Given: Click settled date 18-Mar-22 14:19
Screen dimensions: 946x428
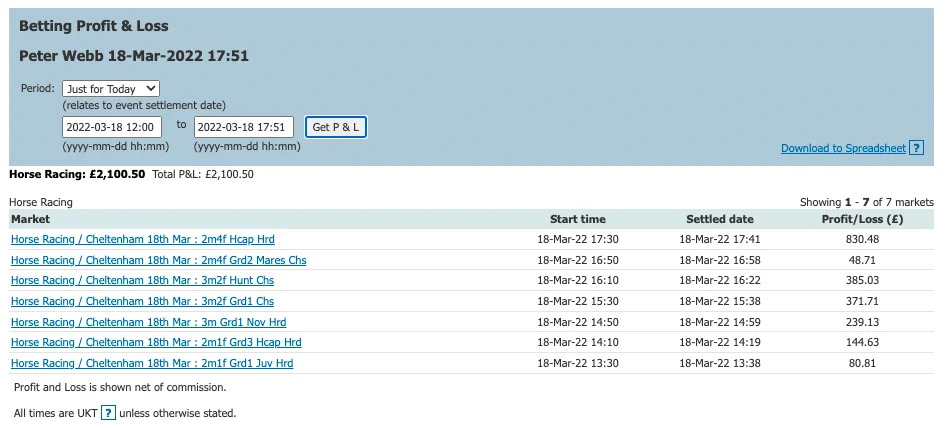Looking at the screenshot, I should [x=720, y=343].
